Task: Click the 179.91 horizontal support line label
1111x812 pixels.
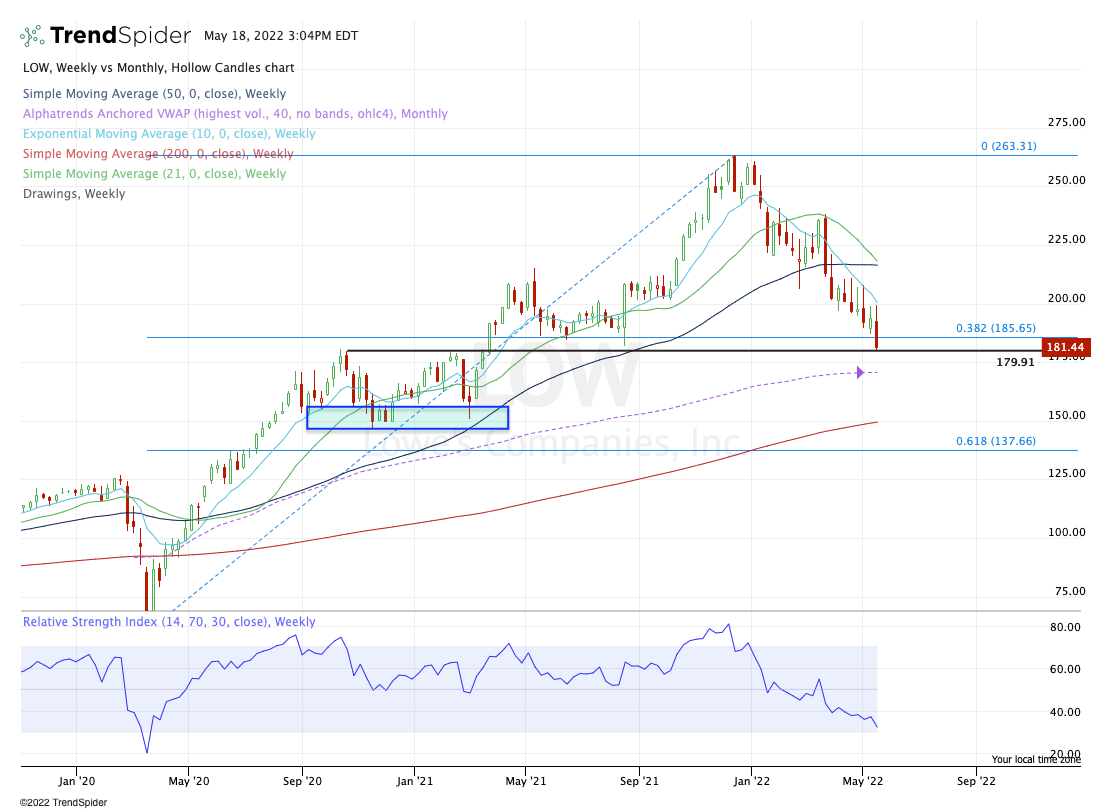Action: coord(1015,362)
